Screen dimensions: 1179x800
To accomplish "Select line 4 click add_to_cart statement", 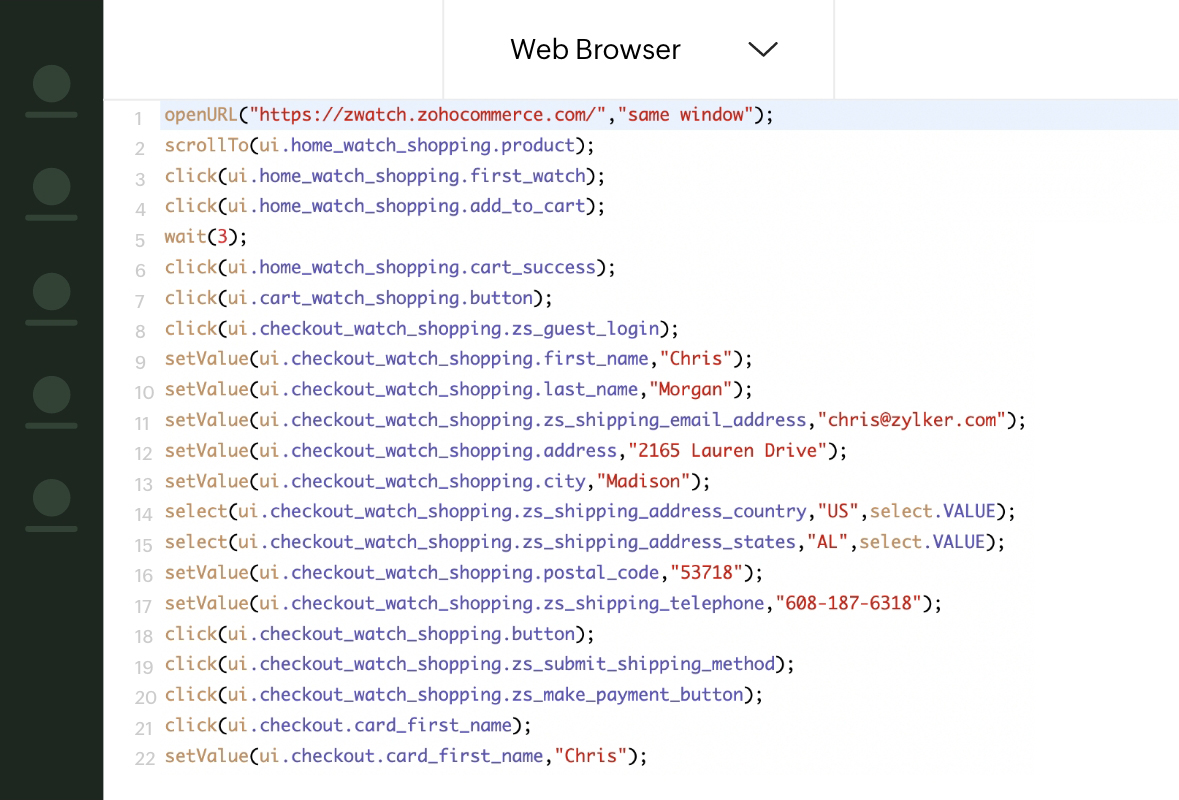I will pos(384,206).
